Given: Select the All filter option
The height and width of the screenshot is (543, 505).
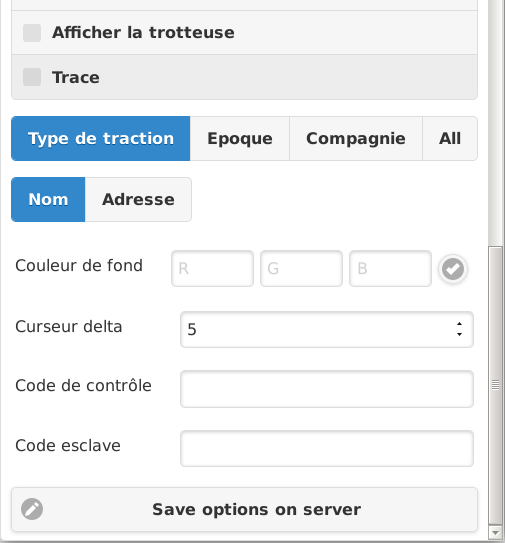Looking at the screenshot, I should (x=450, y=139).
